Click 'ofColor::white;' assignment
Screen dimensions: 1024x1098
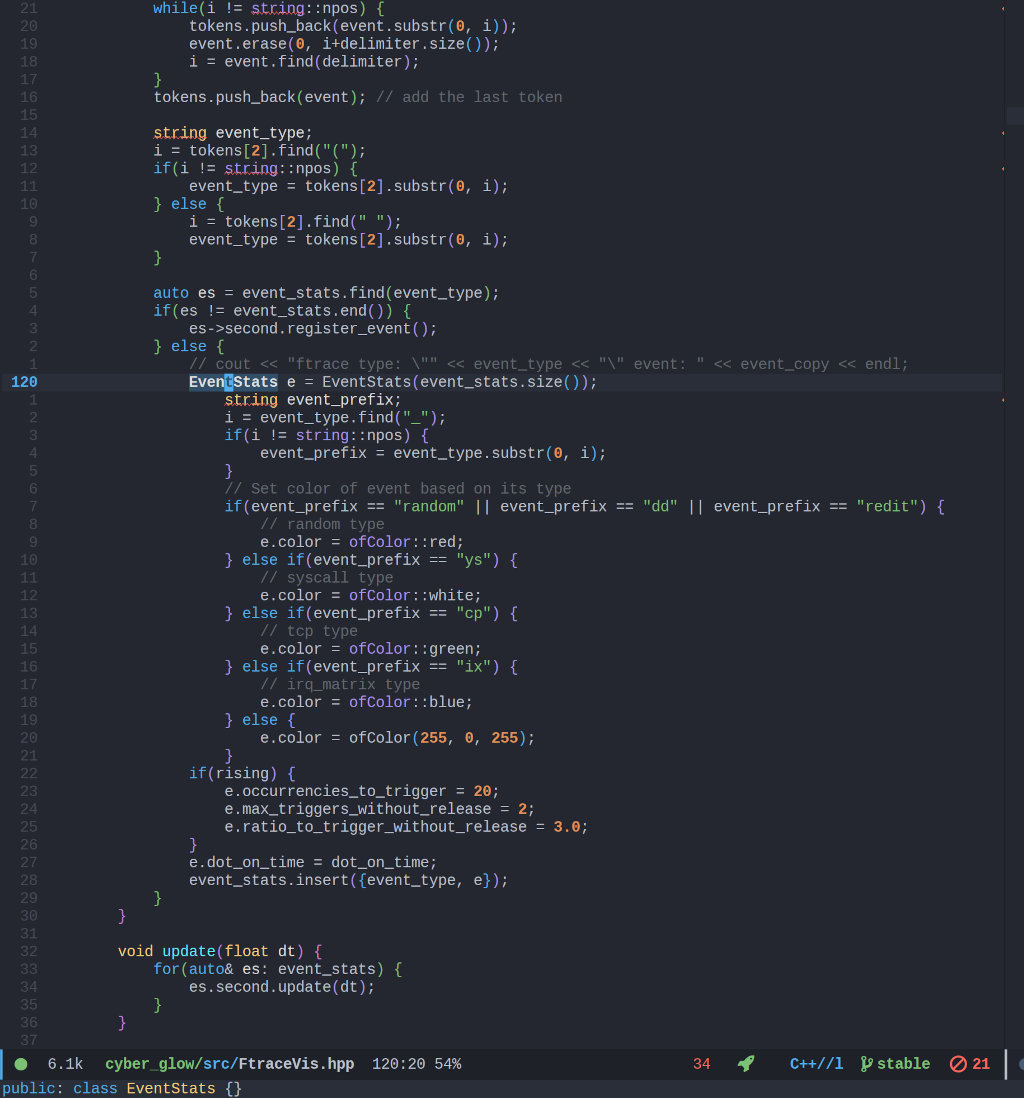point(415,595)
